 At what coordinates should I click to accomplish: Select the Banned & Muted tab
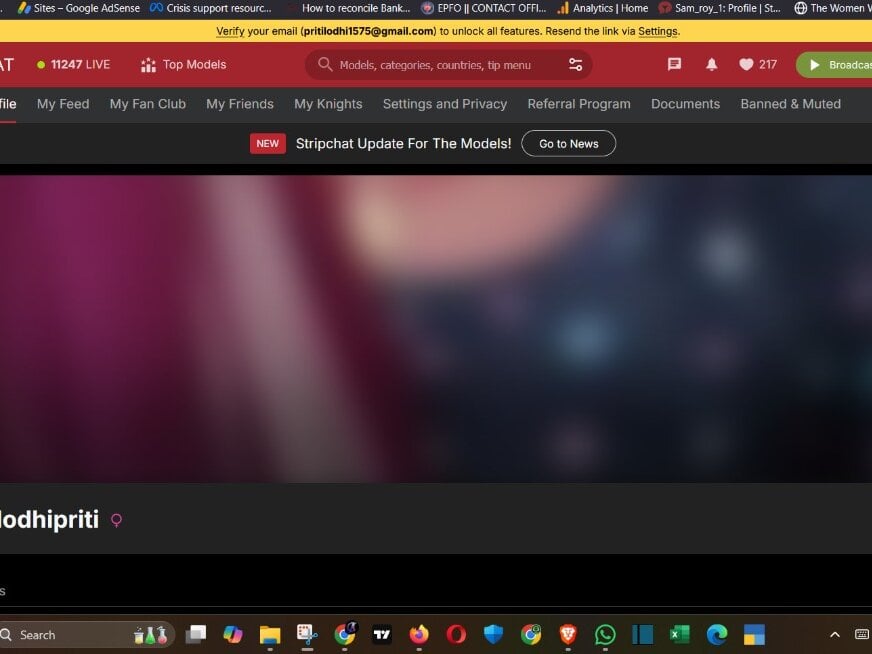point(790,104)
